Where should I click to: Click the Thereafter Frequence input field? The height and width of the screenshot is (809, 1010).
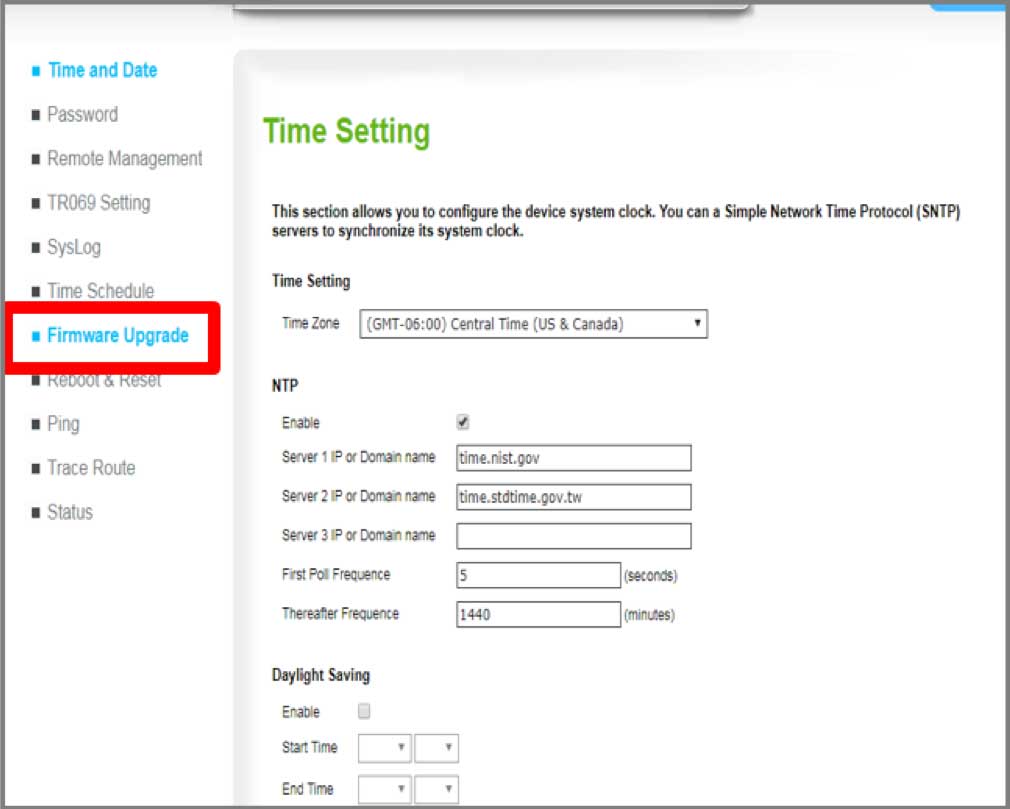pyautogui.click(x=538, y=614)
